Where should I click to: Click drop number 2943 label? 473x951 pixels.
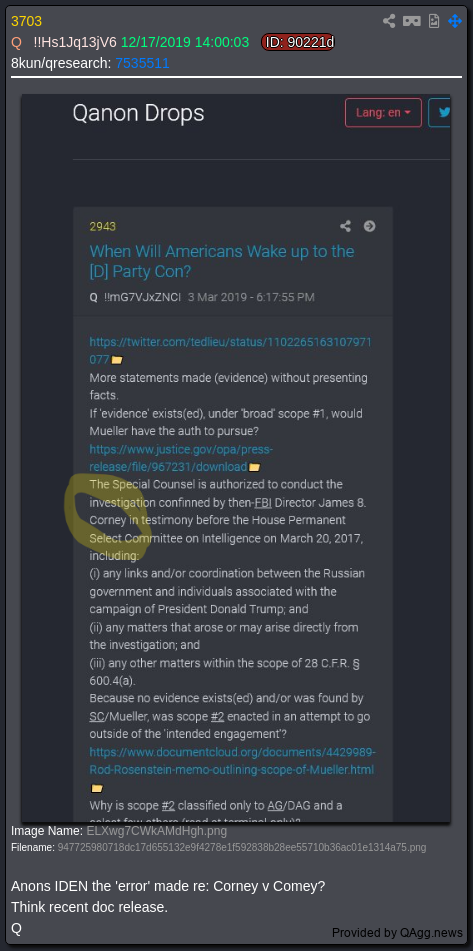pos(102,227)
